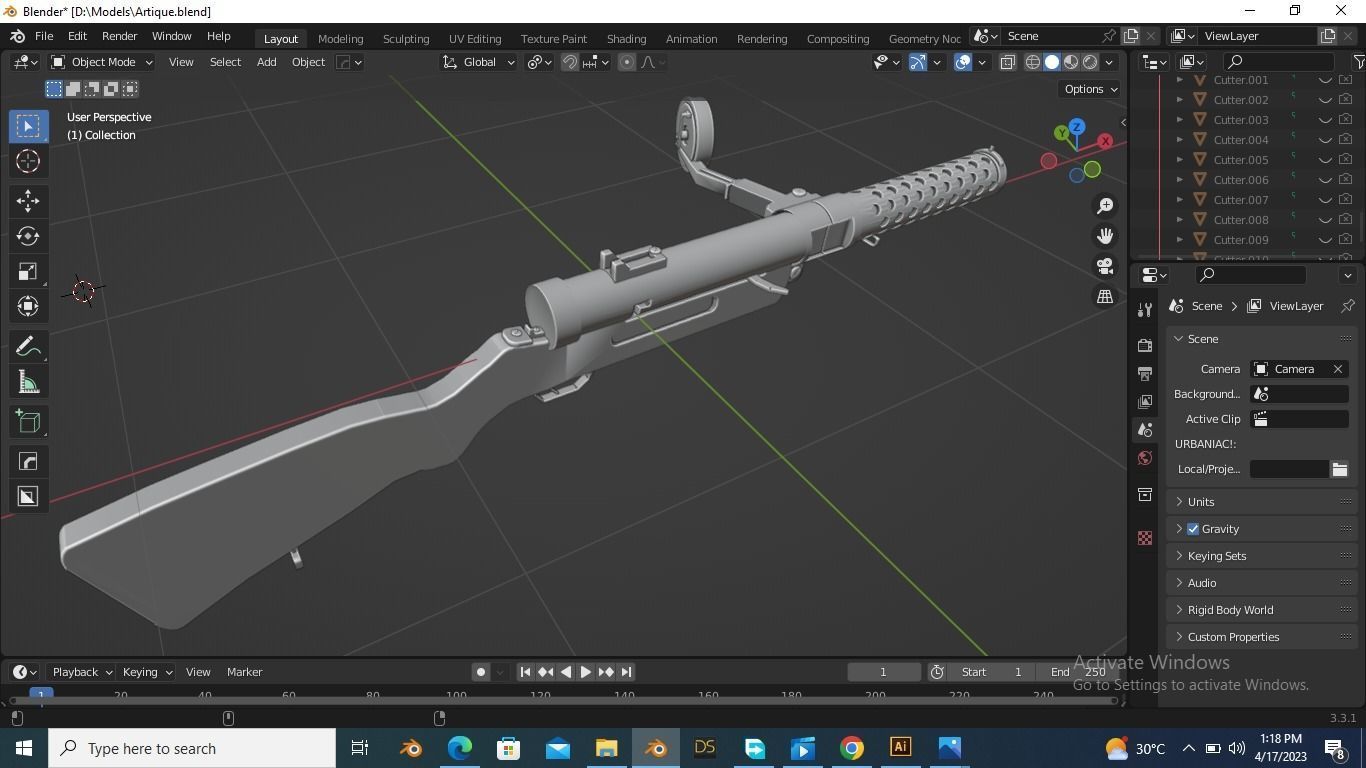This screenshot has width=1366, height=768.
Task: Open the Global transform orientation dropdown
Action: pyautogui.click(x=478, y=62)
